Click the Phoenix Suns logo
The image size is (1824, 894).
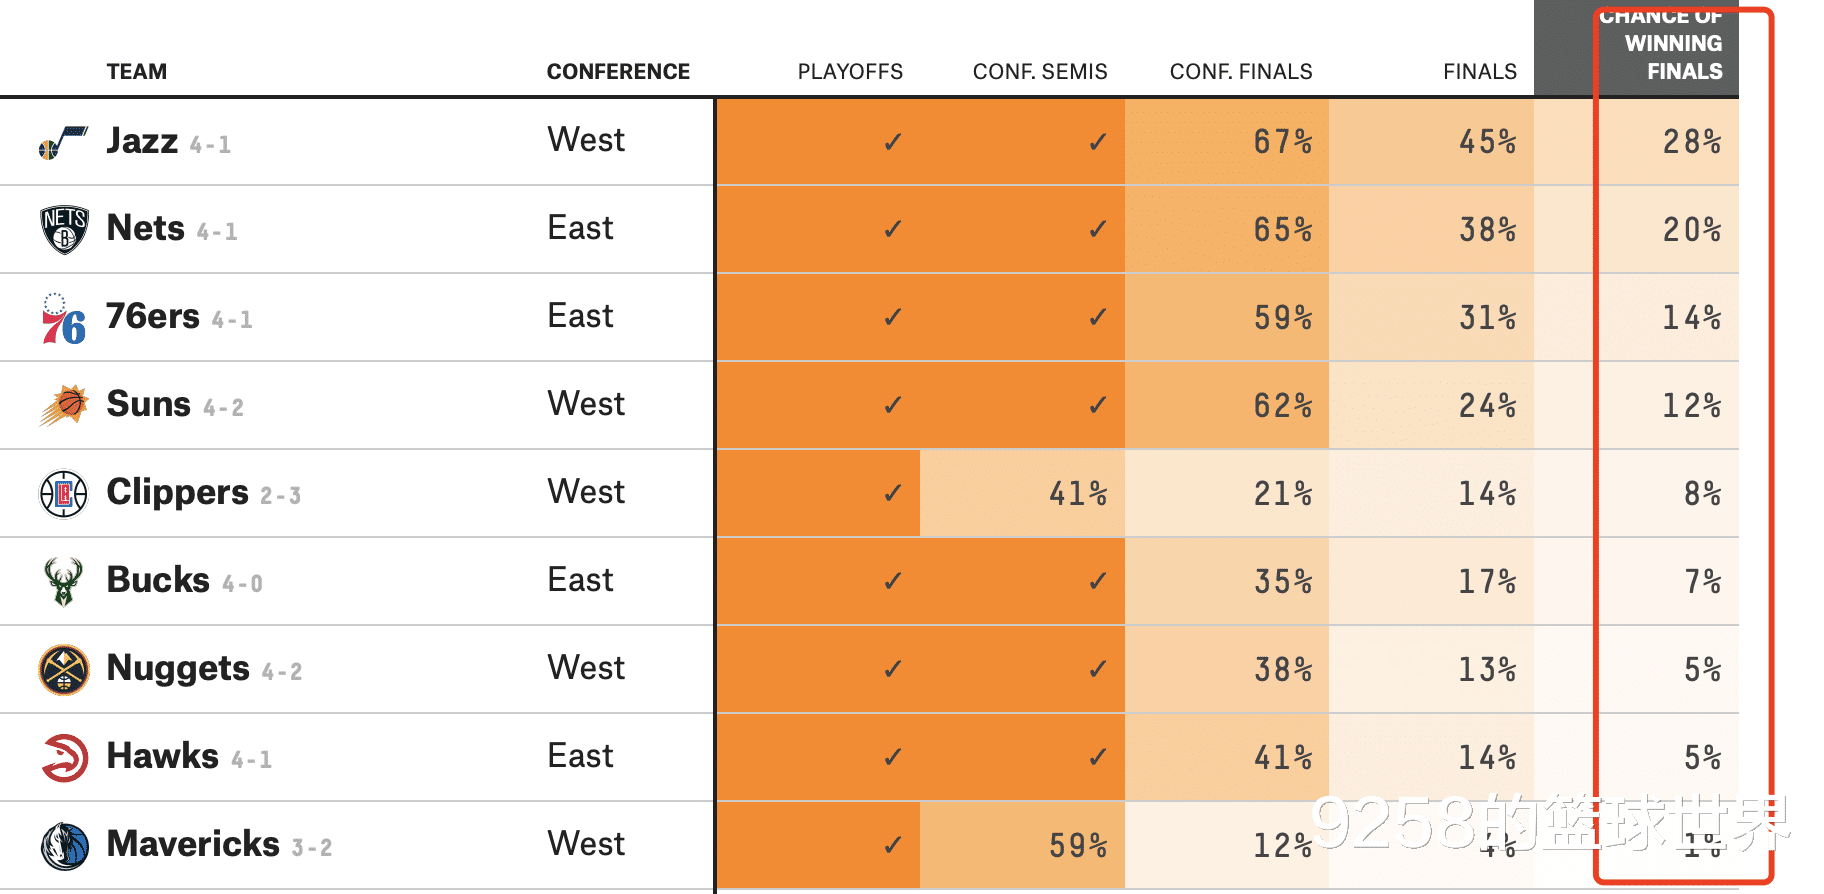(64, 405)
